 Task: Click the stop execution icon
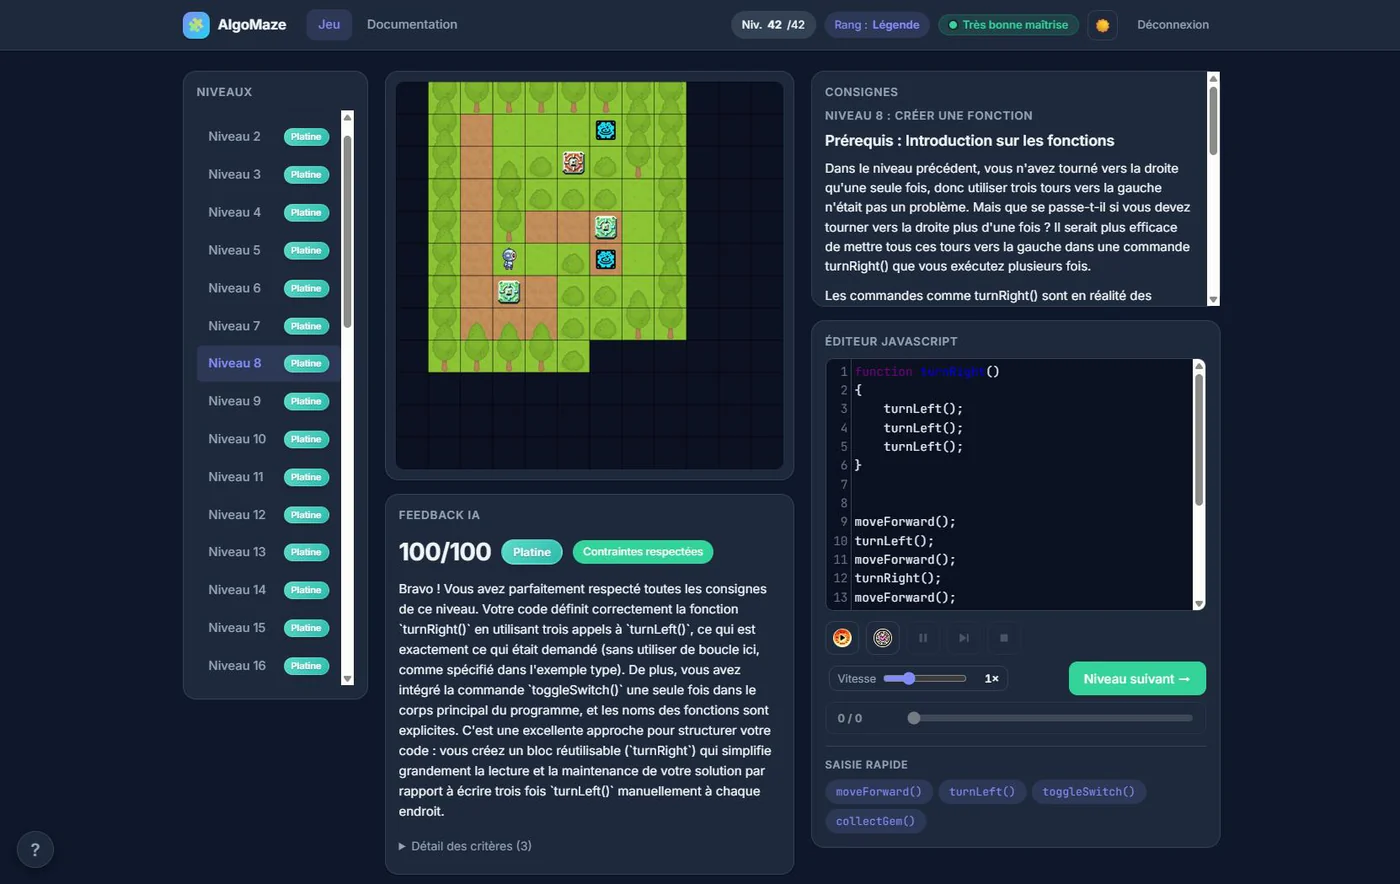pos(1004,638)
